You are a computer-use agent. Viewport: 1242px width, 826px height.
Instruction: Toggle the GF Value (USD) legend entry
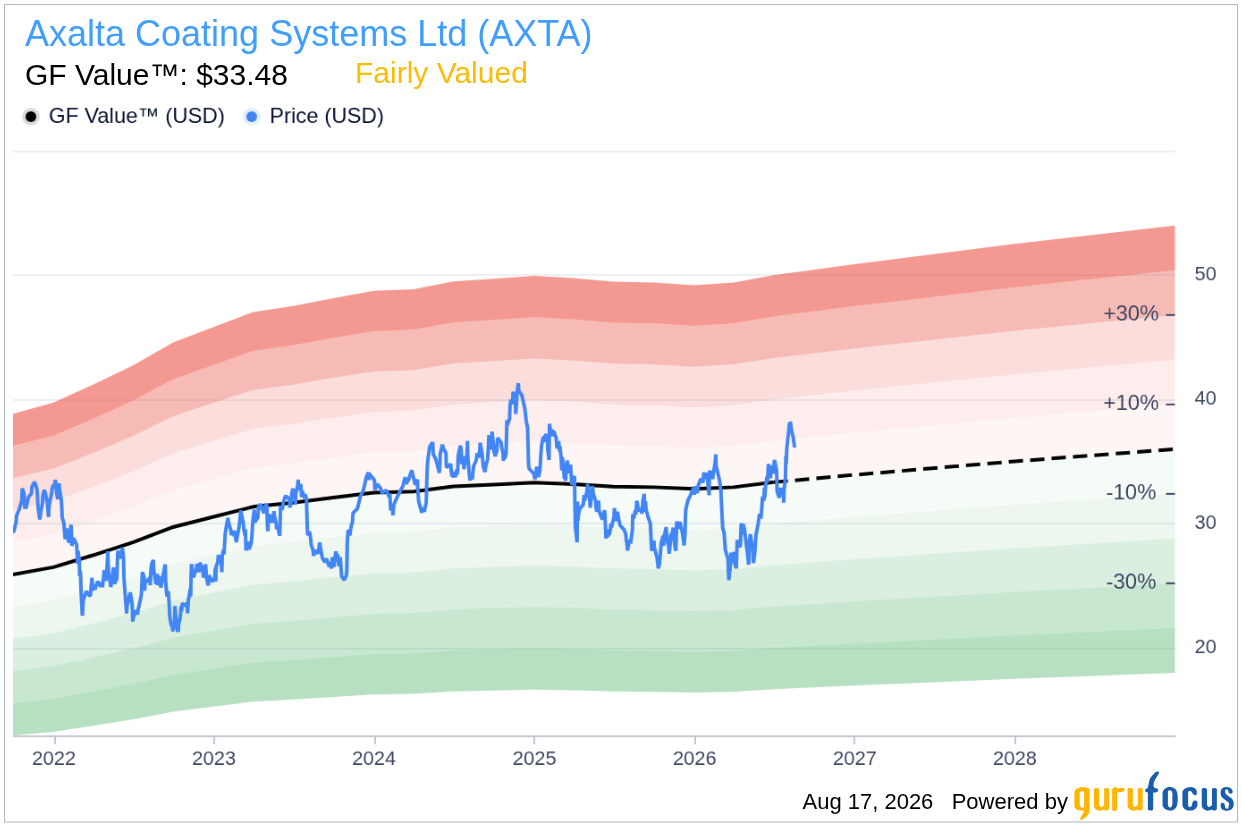(124, 116)
